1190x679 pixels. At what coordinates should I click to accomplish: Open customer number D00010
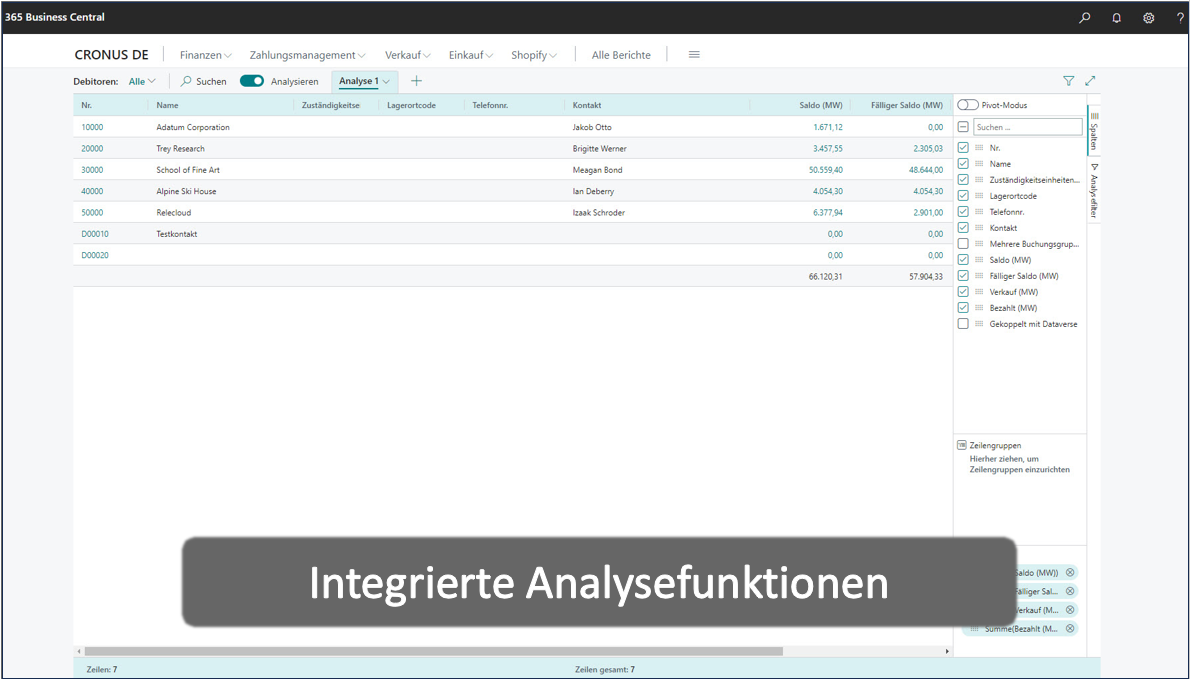click(95, 234)
